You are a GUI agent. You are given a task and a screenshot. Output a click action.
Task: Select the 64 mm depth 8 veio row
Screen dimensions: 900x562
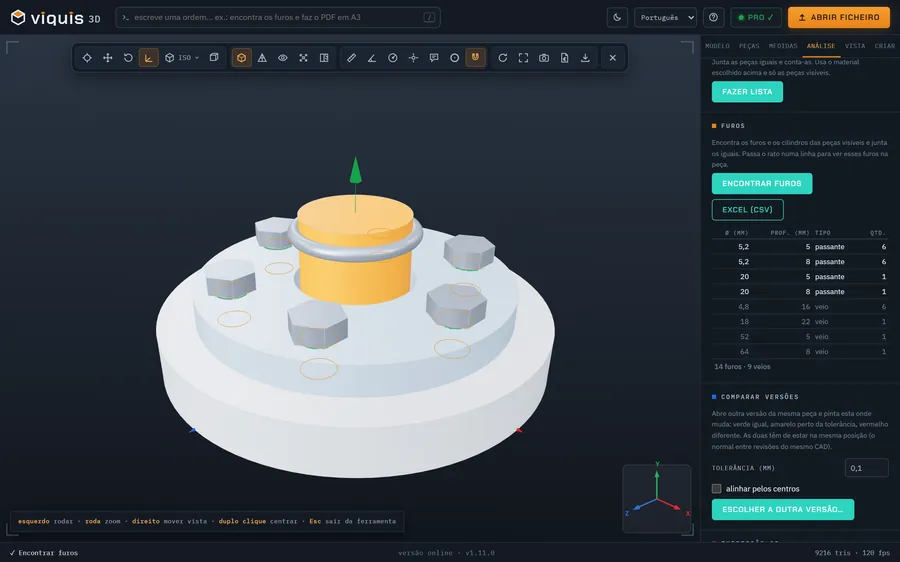click(800, 351)
